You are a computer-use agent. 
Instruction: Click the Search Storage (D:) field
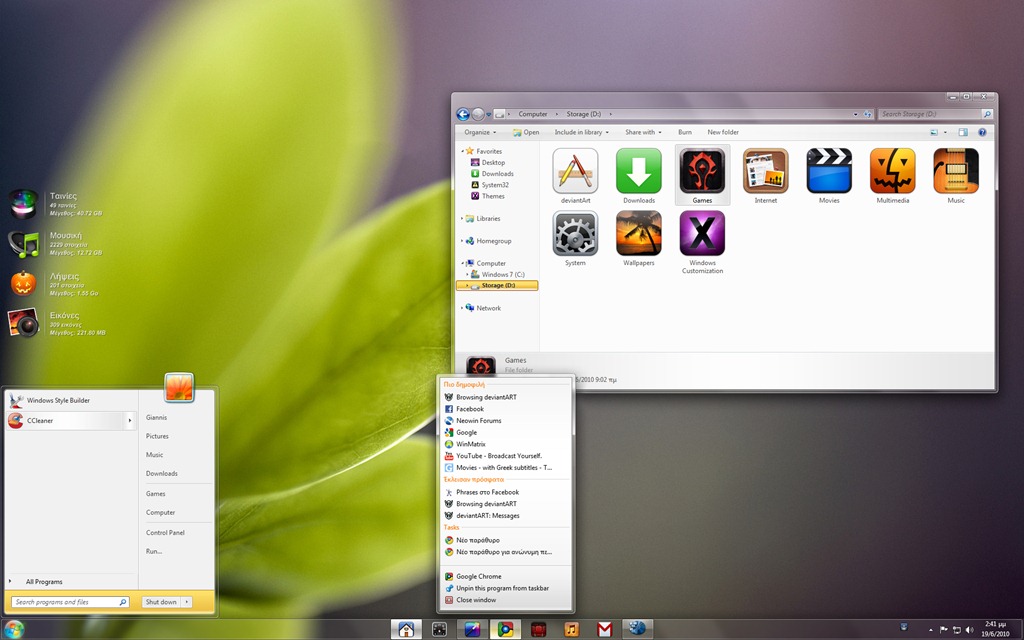tap(930, 114)
